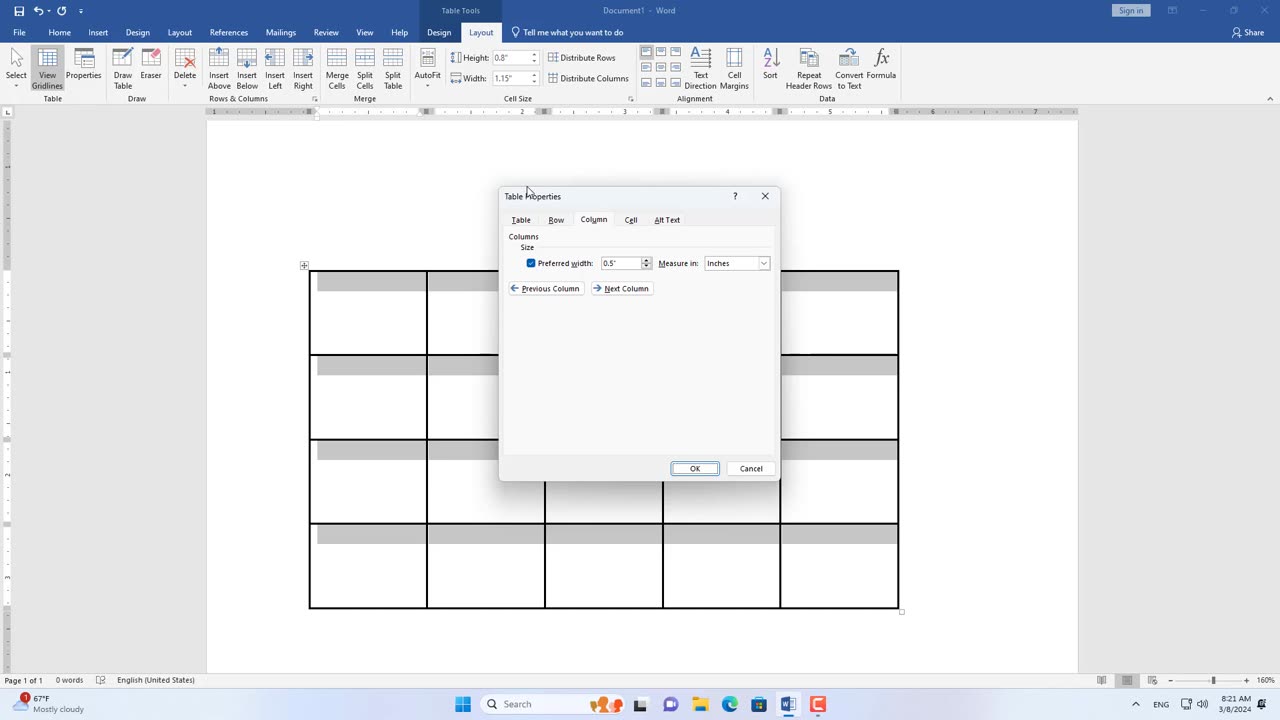This screenshot has width=1280, height=720.
Task: Switch to Row tab in Table Properties
Action: coord(556,220)
